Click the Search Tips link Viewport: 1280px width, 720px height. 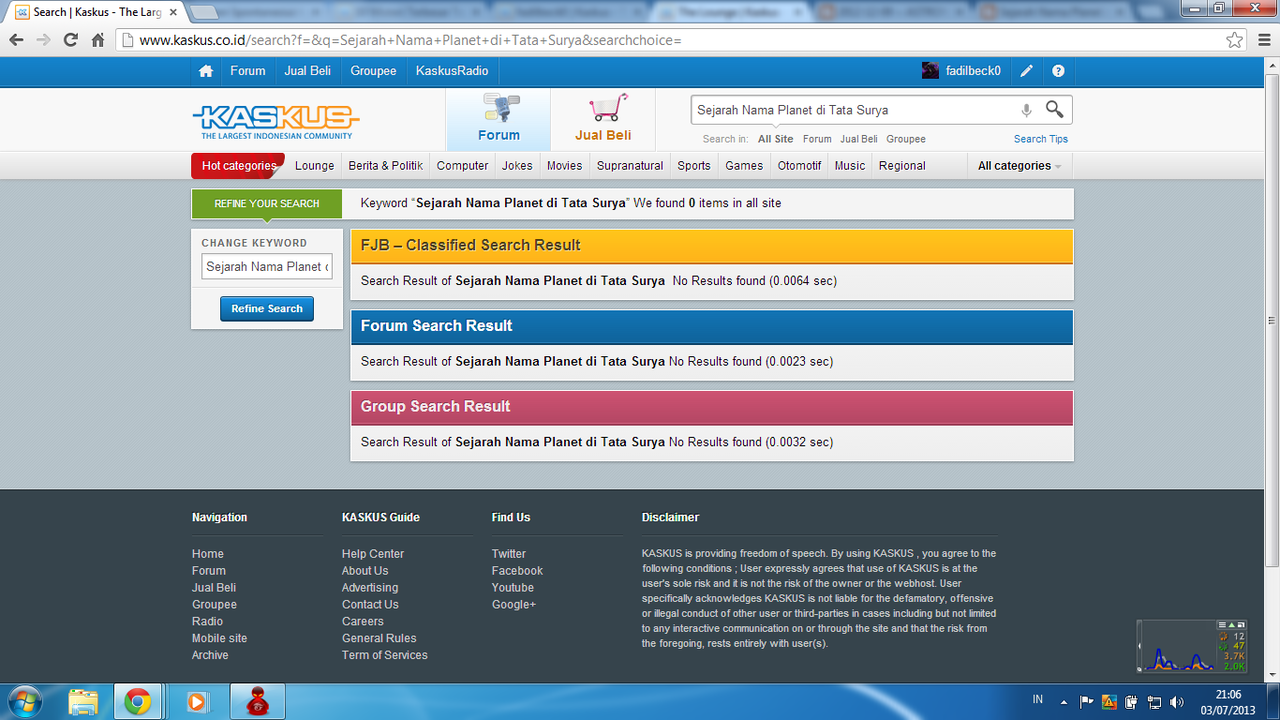pos(1041,139)
